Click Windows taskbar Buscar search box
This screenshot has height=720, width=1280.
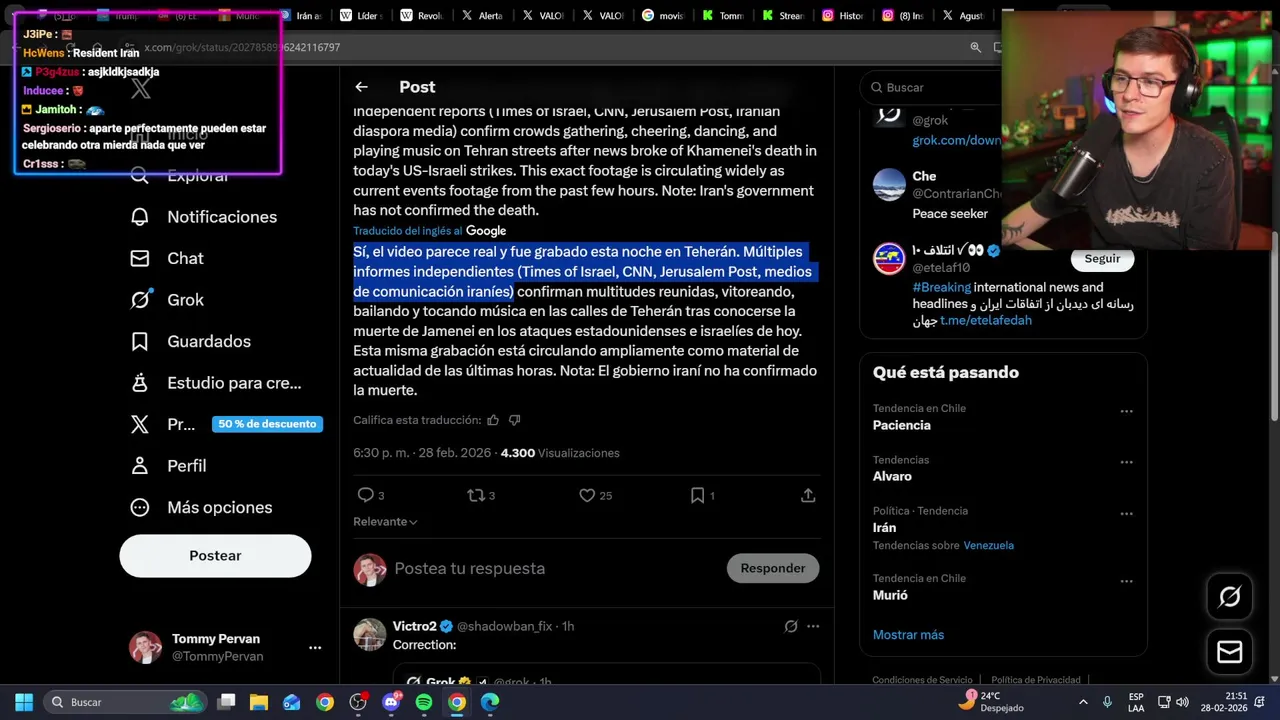pyautogui.click(x=127, y=702)
